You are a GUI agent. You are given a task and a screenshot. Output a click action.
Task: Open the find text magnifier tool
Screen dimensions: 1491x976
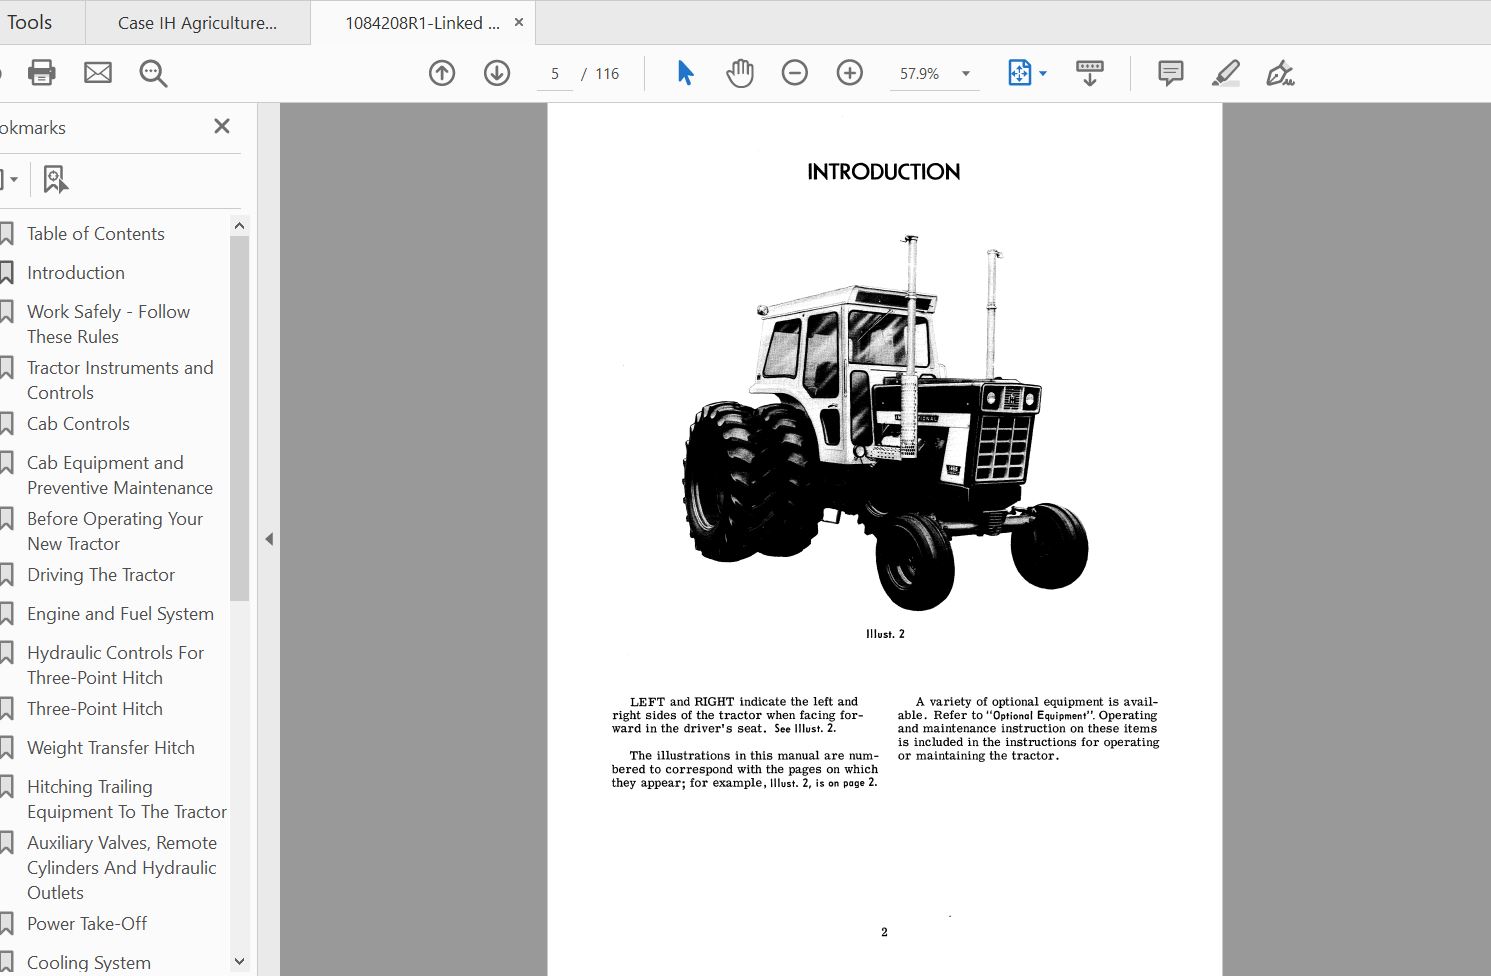tap(153, 73)
